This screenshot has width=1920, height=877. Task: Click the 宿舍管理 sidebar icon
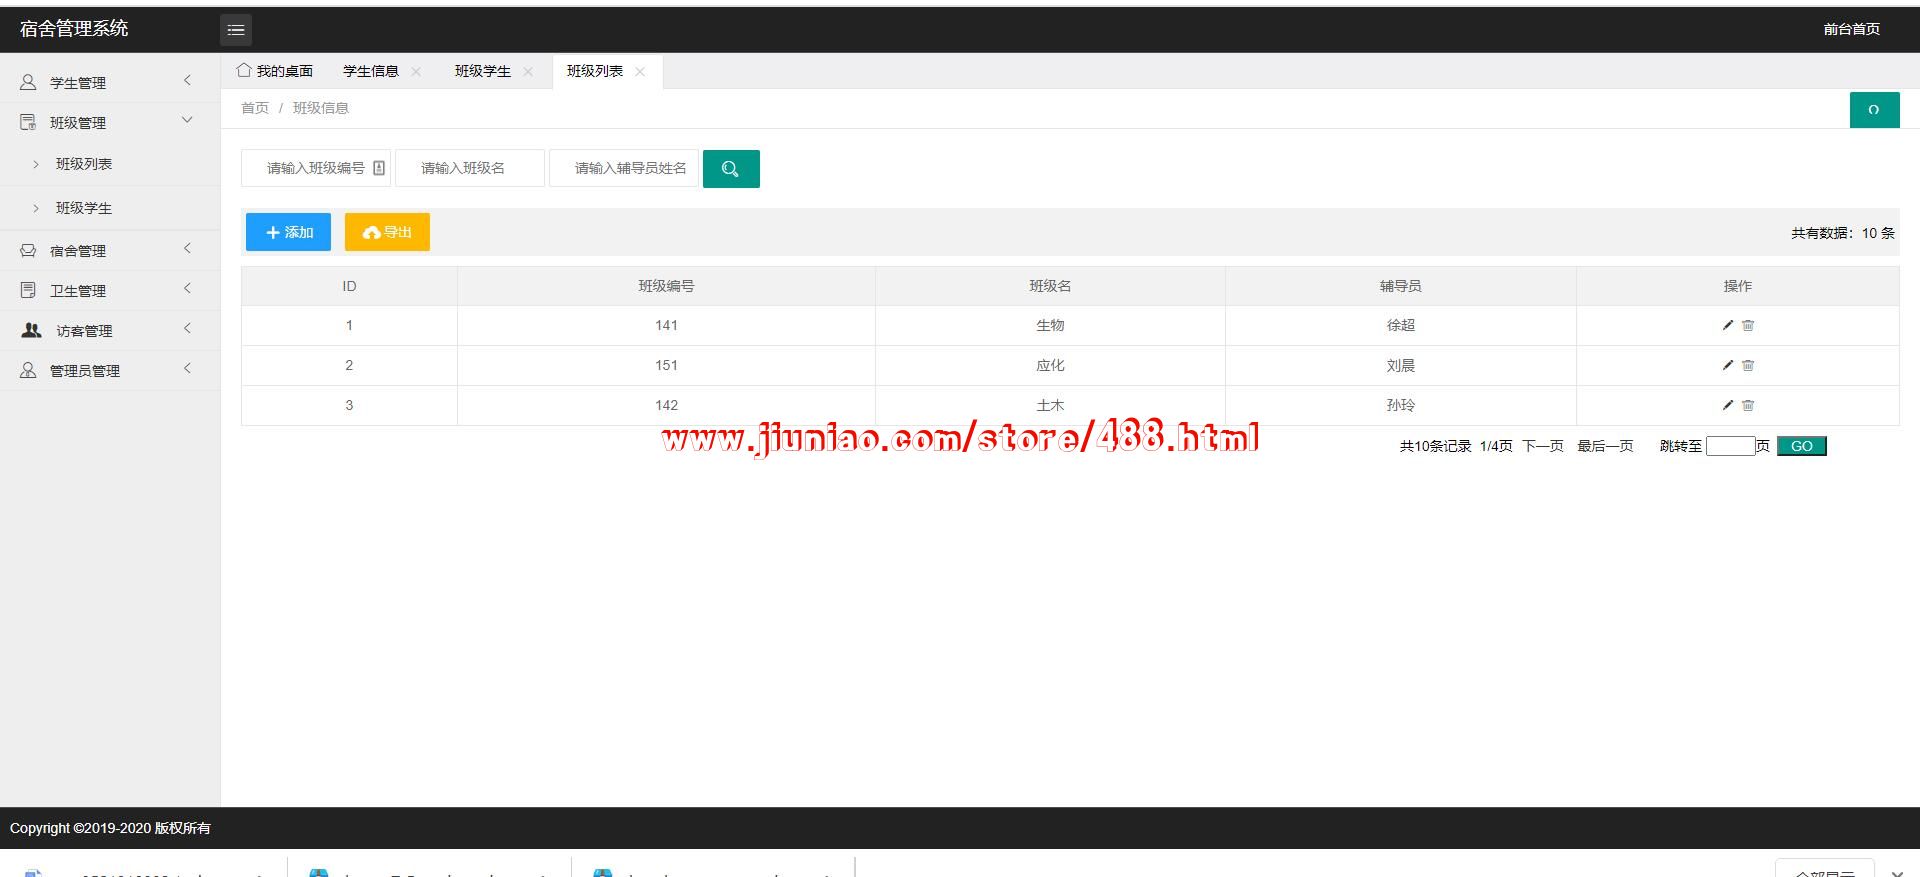coord(28,250)
